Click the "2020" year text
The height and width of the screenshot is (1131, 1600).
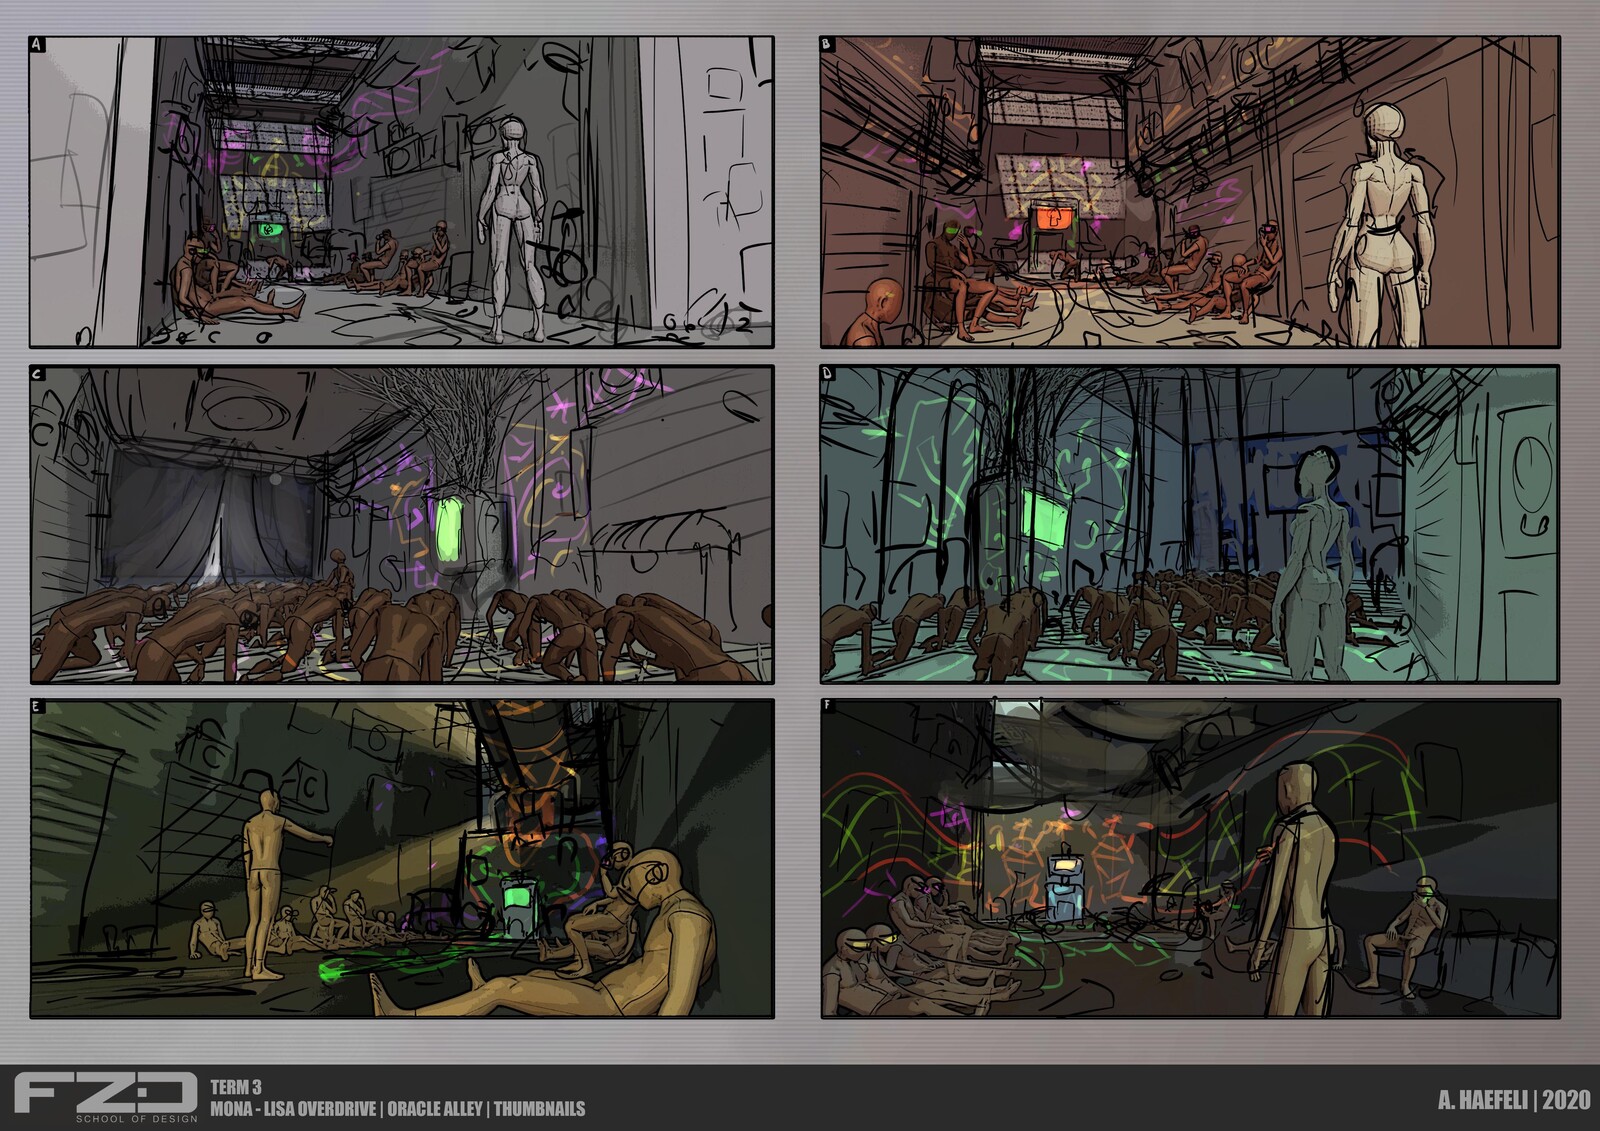coord(1566,1100)
